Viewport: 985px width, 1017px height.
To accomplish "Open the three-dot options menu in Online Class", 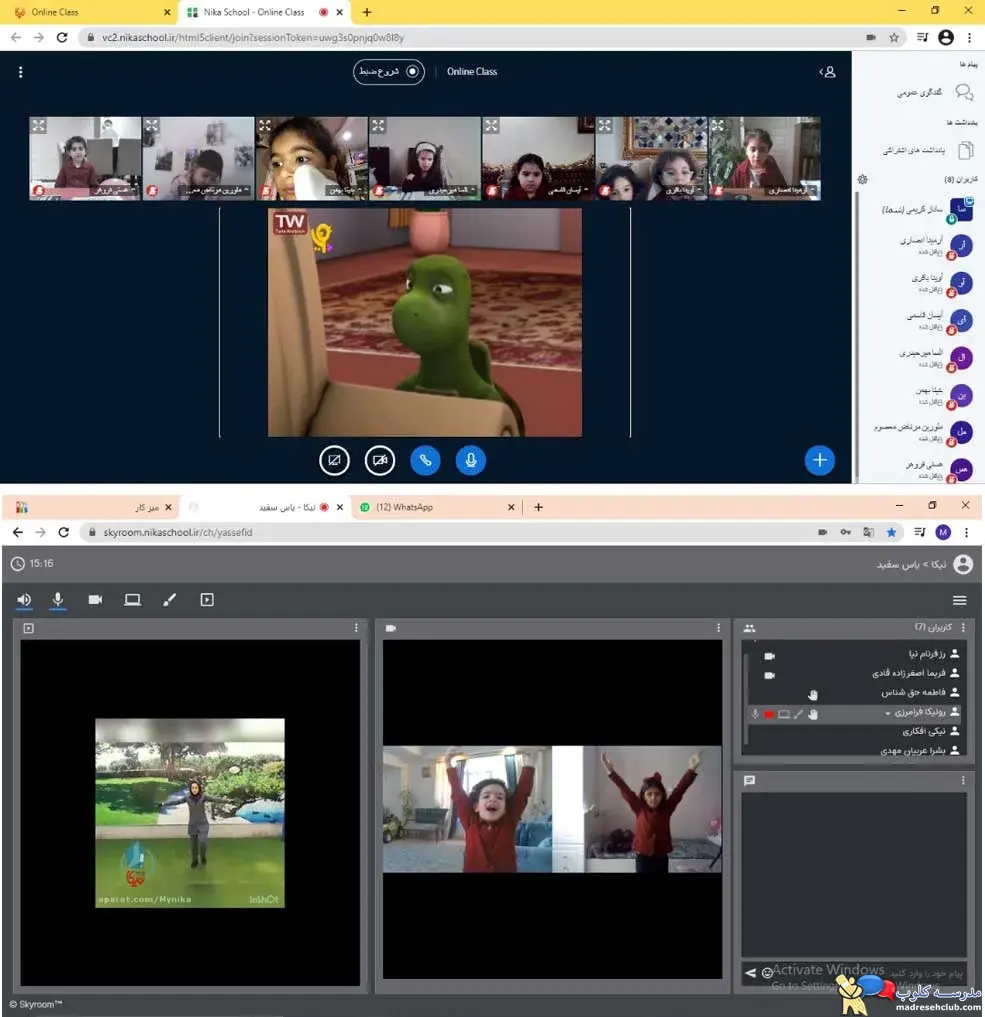I will 21,72.
